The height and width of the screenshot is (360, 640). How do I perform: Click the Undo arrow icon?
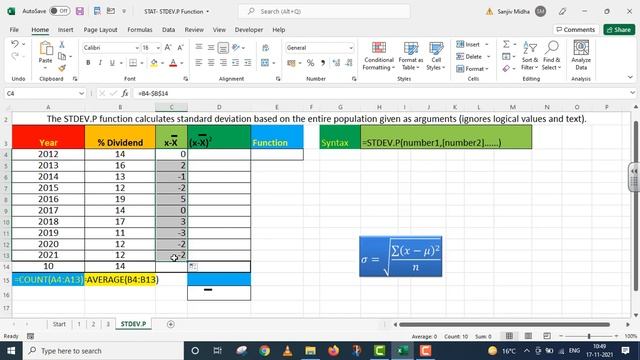(15, 44)
